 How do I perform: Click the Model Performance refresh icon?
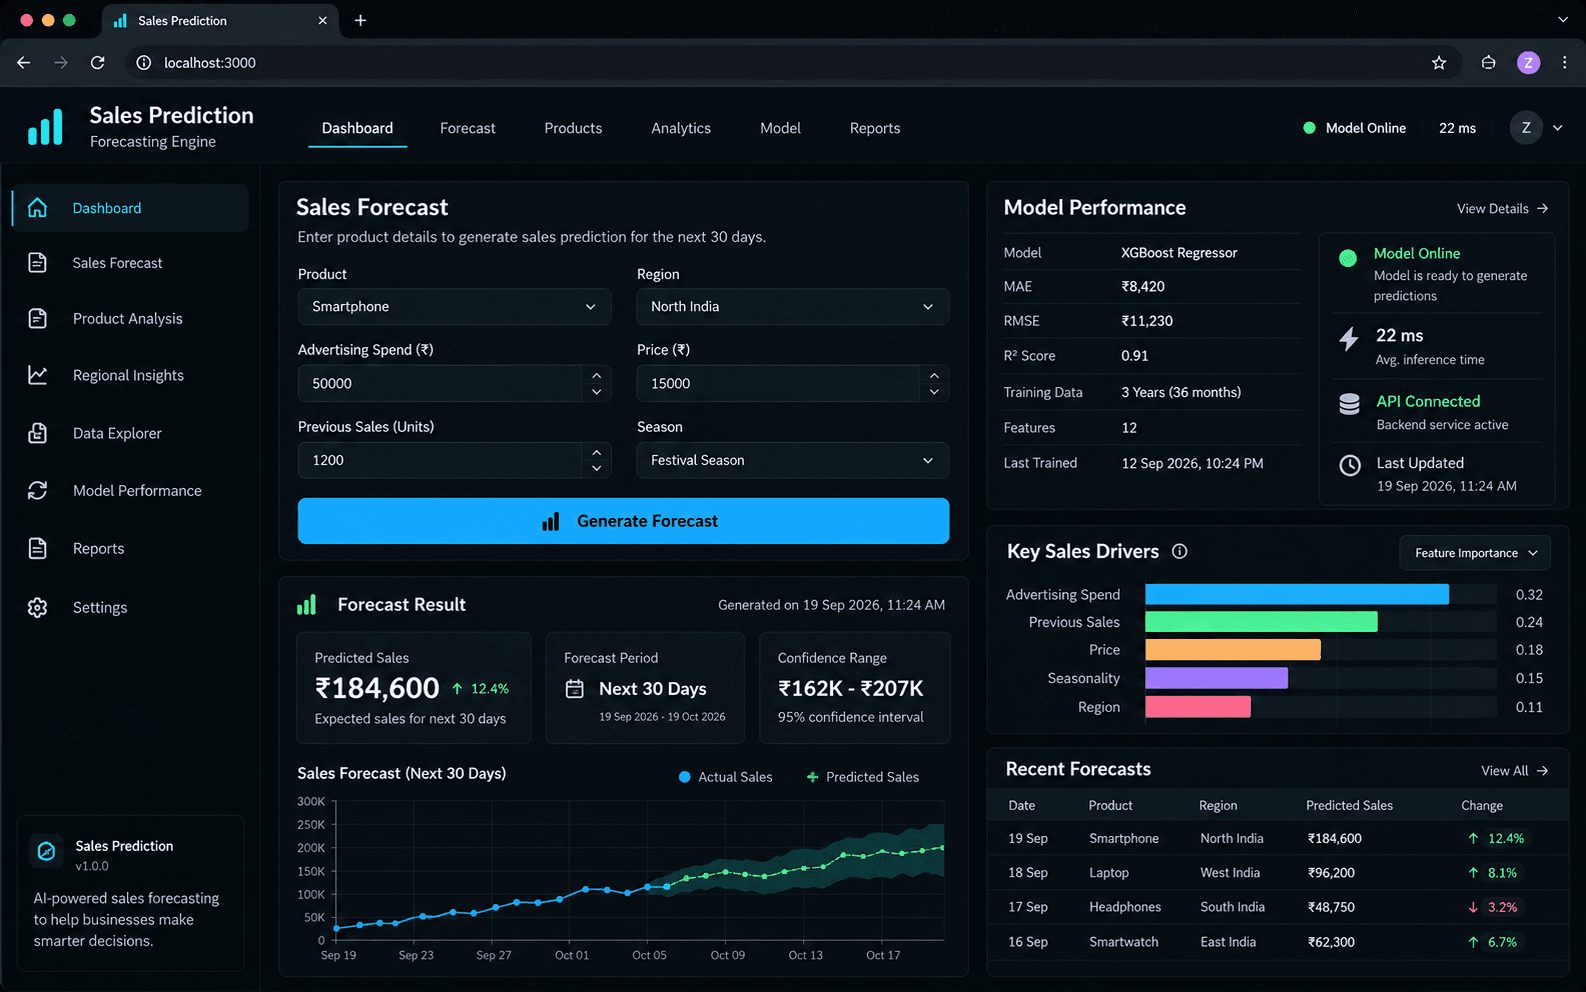coord(37,490)
